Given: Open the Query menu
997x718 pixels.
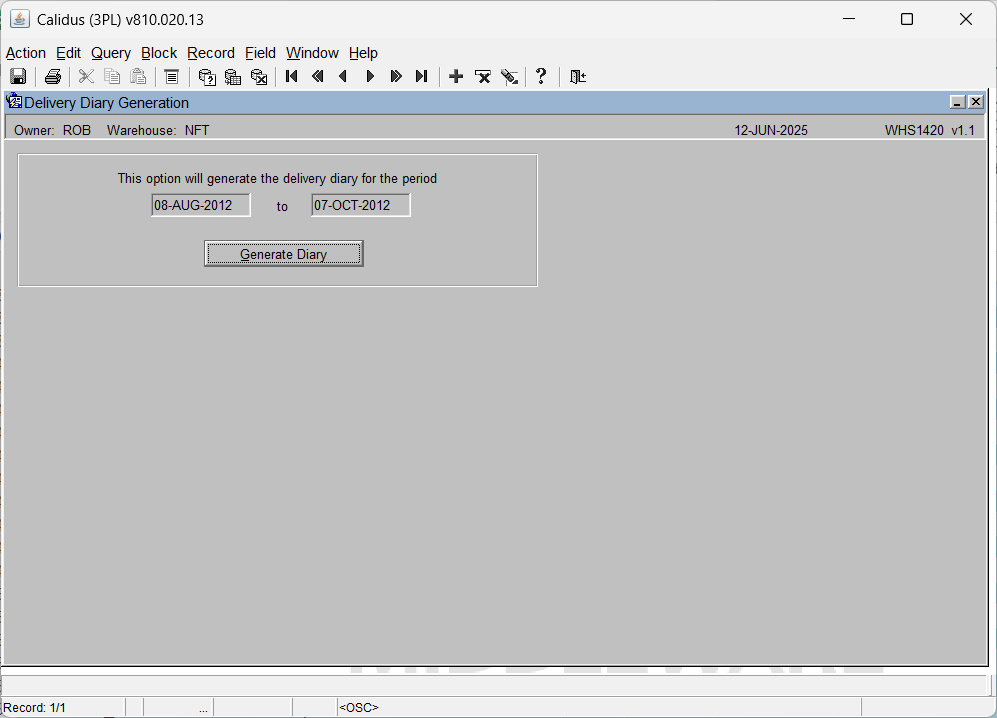Looking at the screenshot, I should [x=111, y=53].
